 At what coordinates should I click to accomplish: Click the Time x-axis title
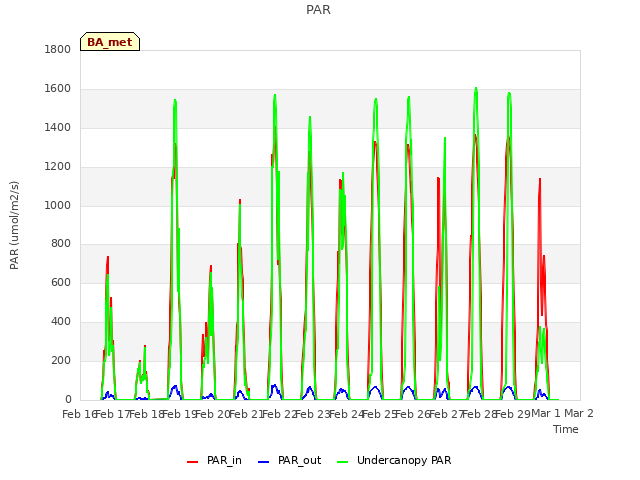(x=566, y=429)
